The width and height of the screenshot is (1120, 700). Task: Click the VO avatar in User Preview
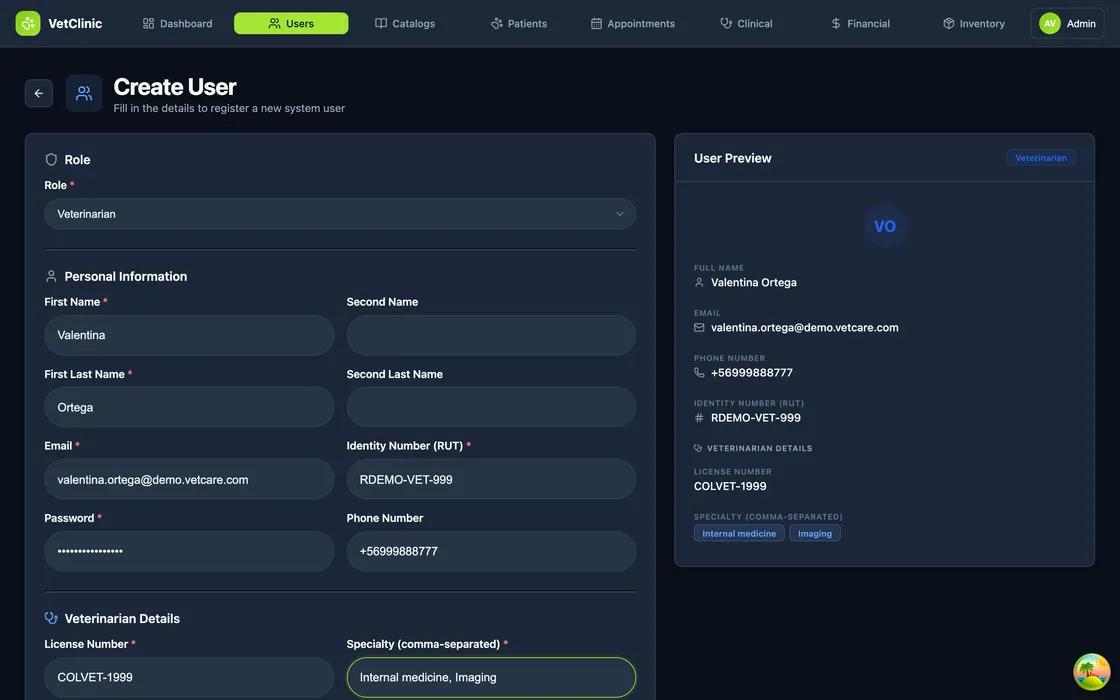coord(885,226)
